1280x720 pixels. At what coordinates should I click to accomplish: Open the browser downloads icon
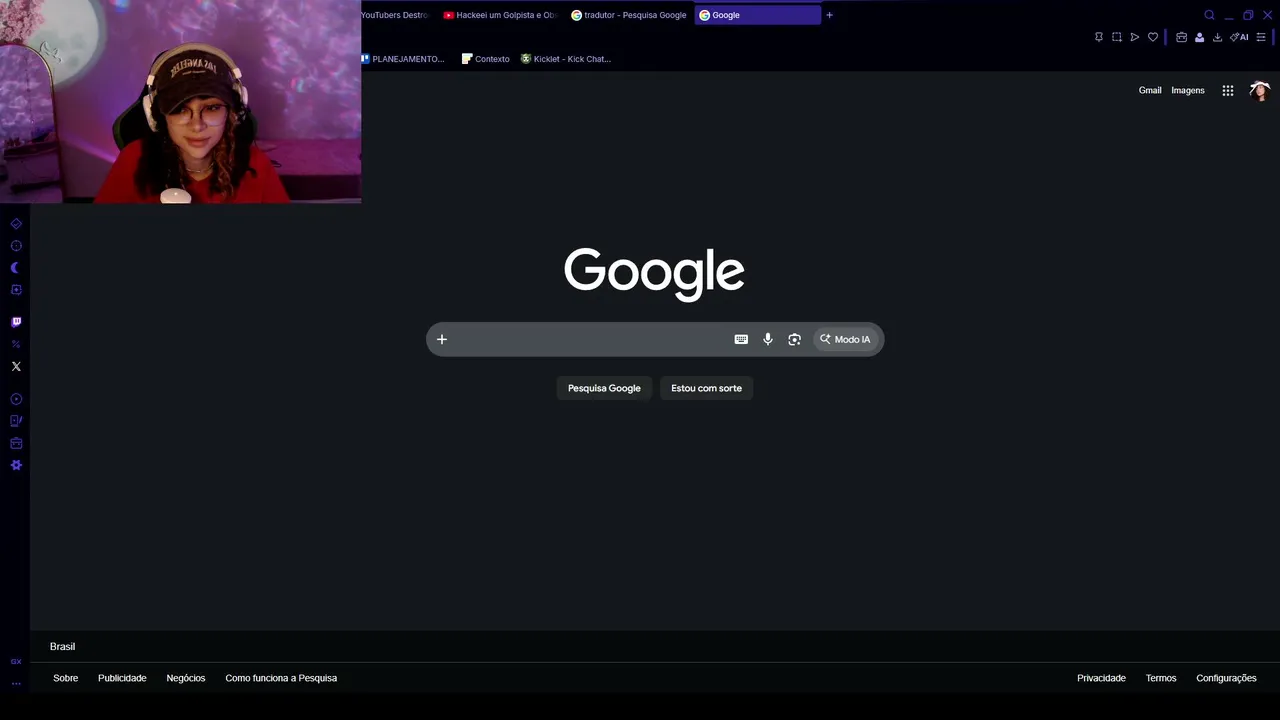1217,37
